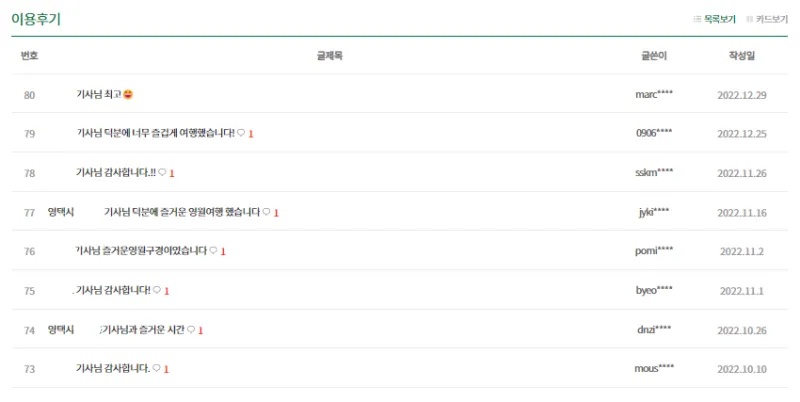Click comment bubble icon on review 76
This screenshot has height=402, width=800.
[213, 250]
